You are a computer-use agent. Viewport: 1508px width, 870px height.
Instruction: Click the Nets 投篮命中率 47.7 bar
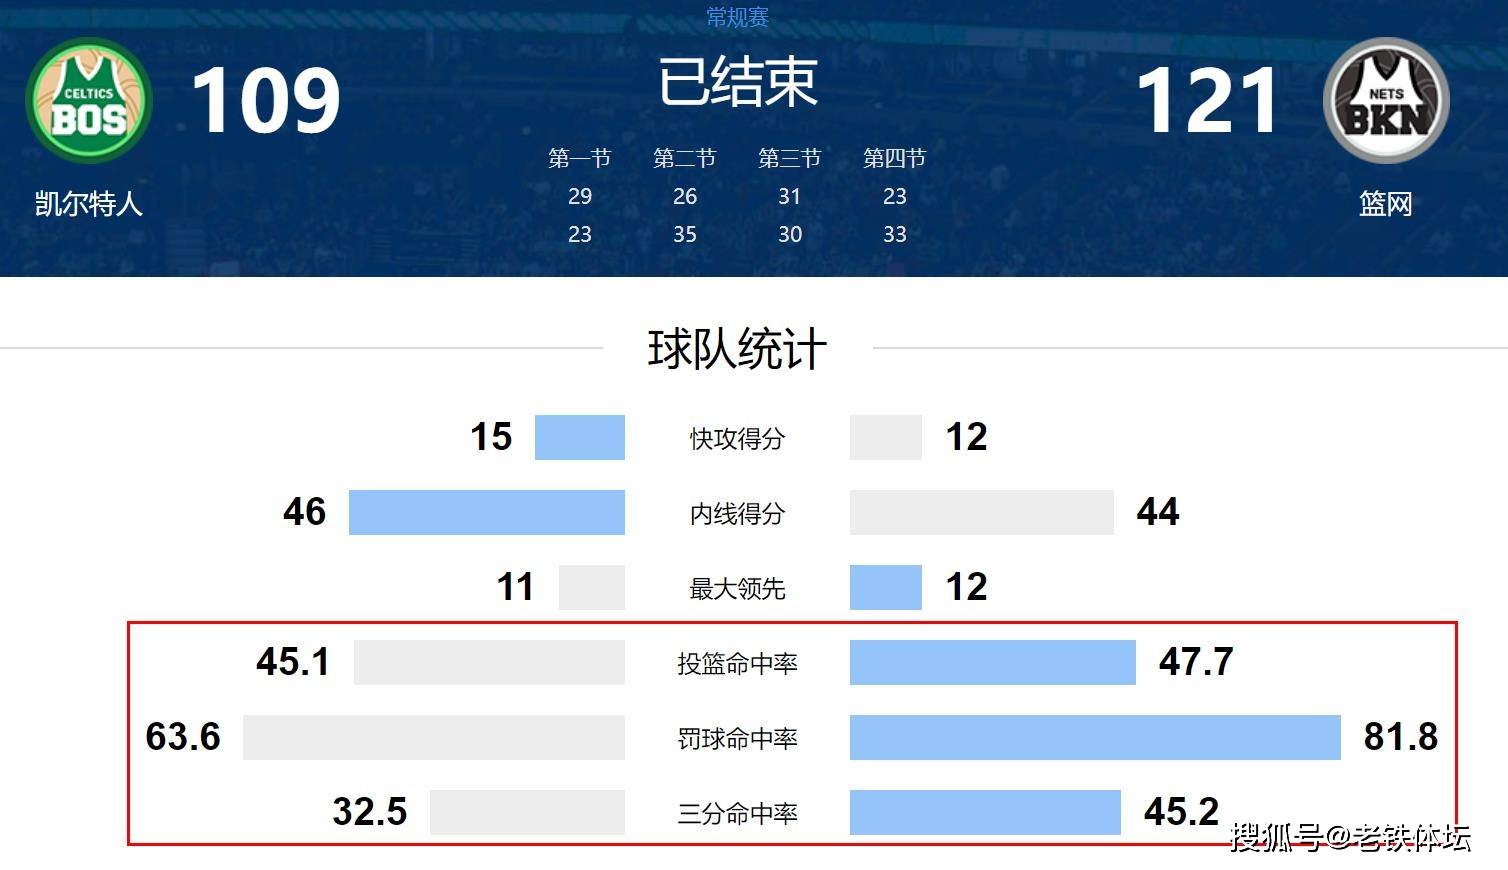[993, 662]
